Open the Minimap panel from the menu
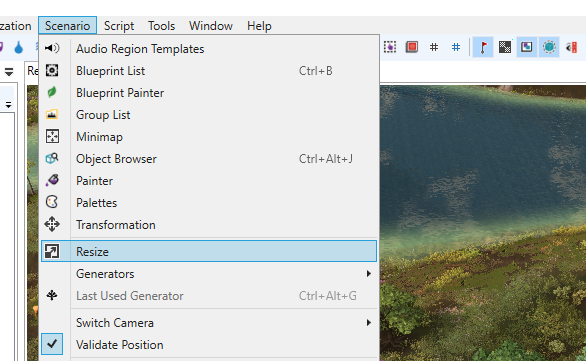The image size is (586, 361). click(x=209, y=137)
